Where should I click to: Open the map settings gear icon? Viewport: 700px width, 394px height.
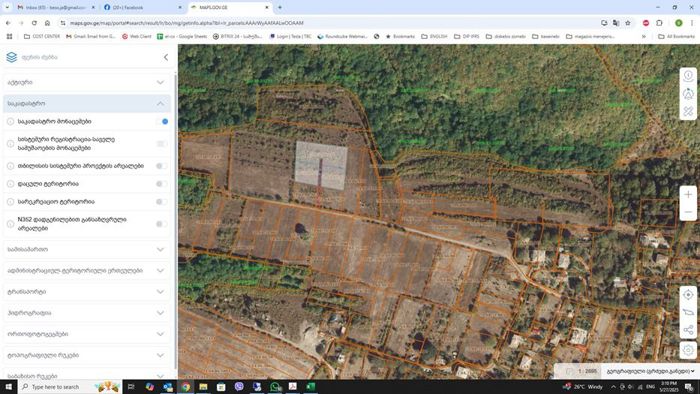[688, 349]
